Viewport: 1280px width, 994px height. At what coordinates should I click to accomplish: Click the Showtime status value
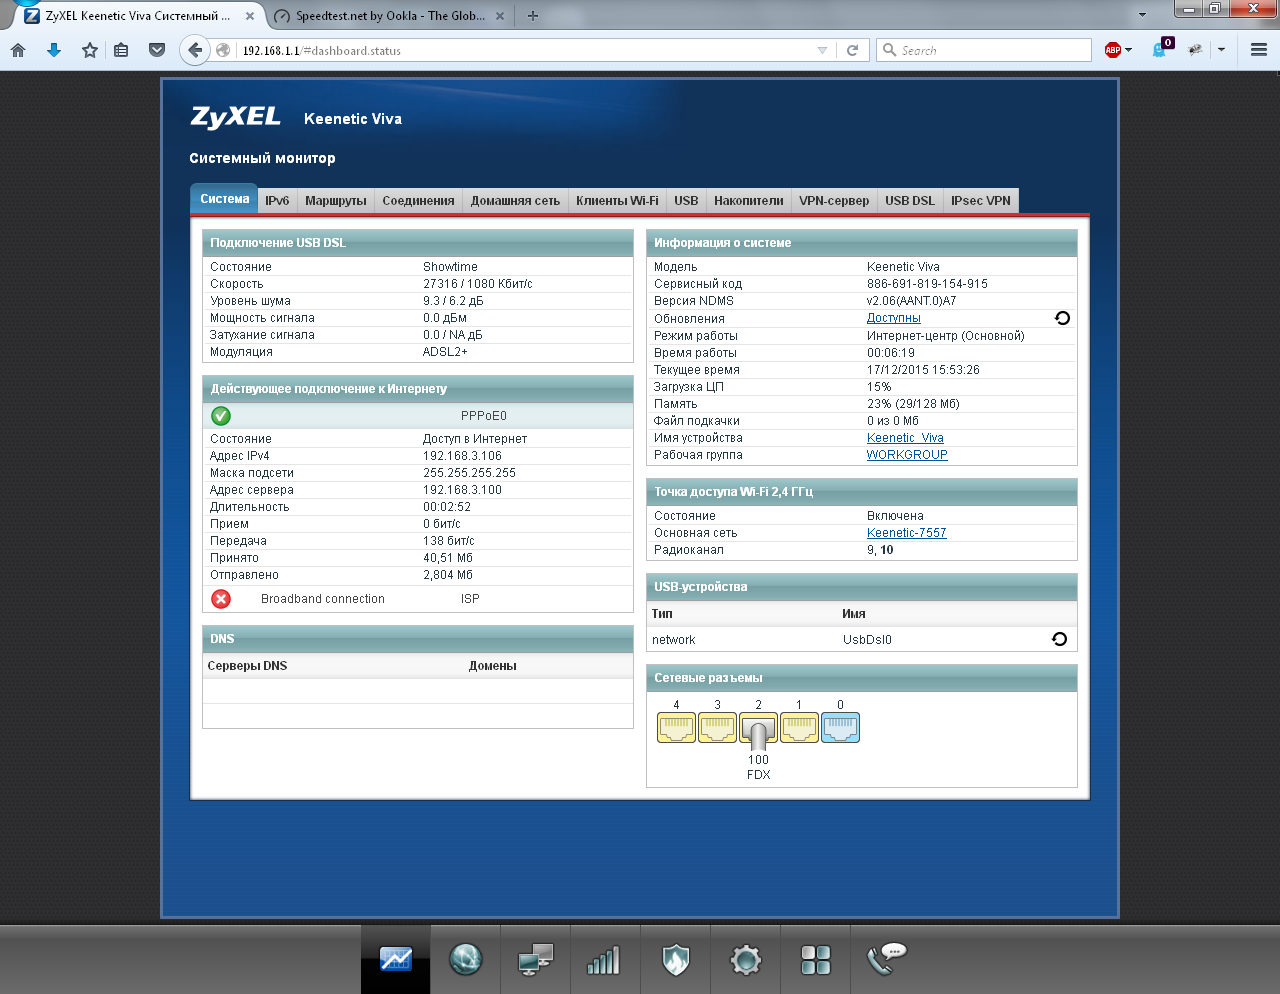450,267
